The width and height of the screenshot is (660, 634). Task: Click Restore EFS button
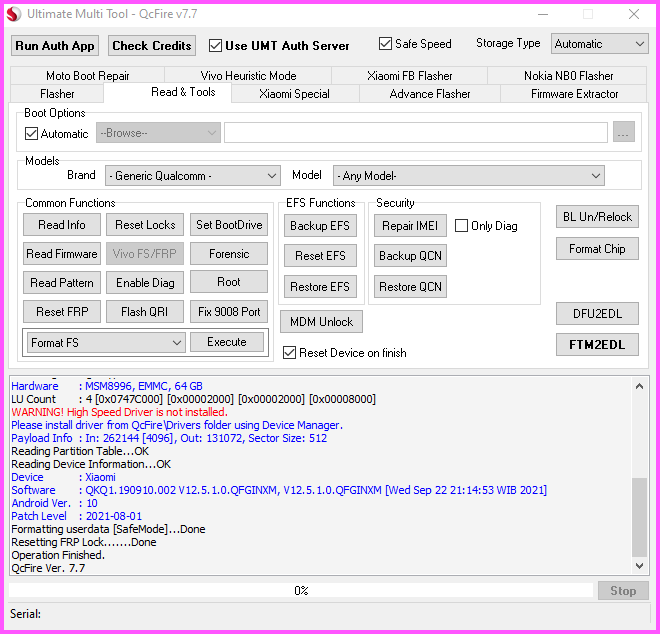(320, 287)
